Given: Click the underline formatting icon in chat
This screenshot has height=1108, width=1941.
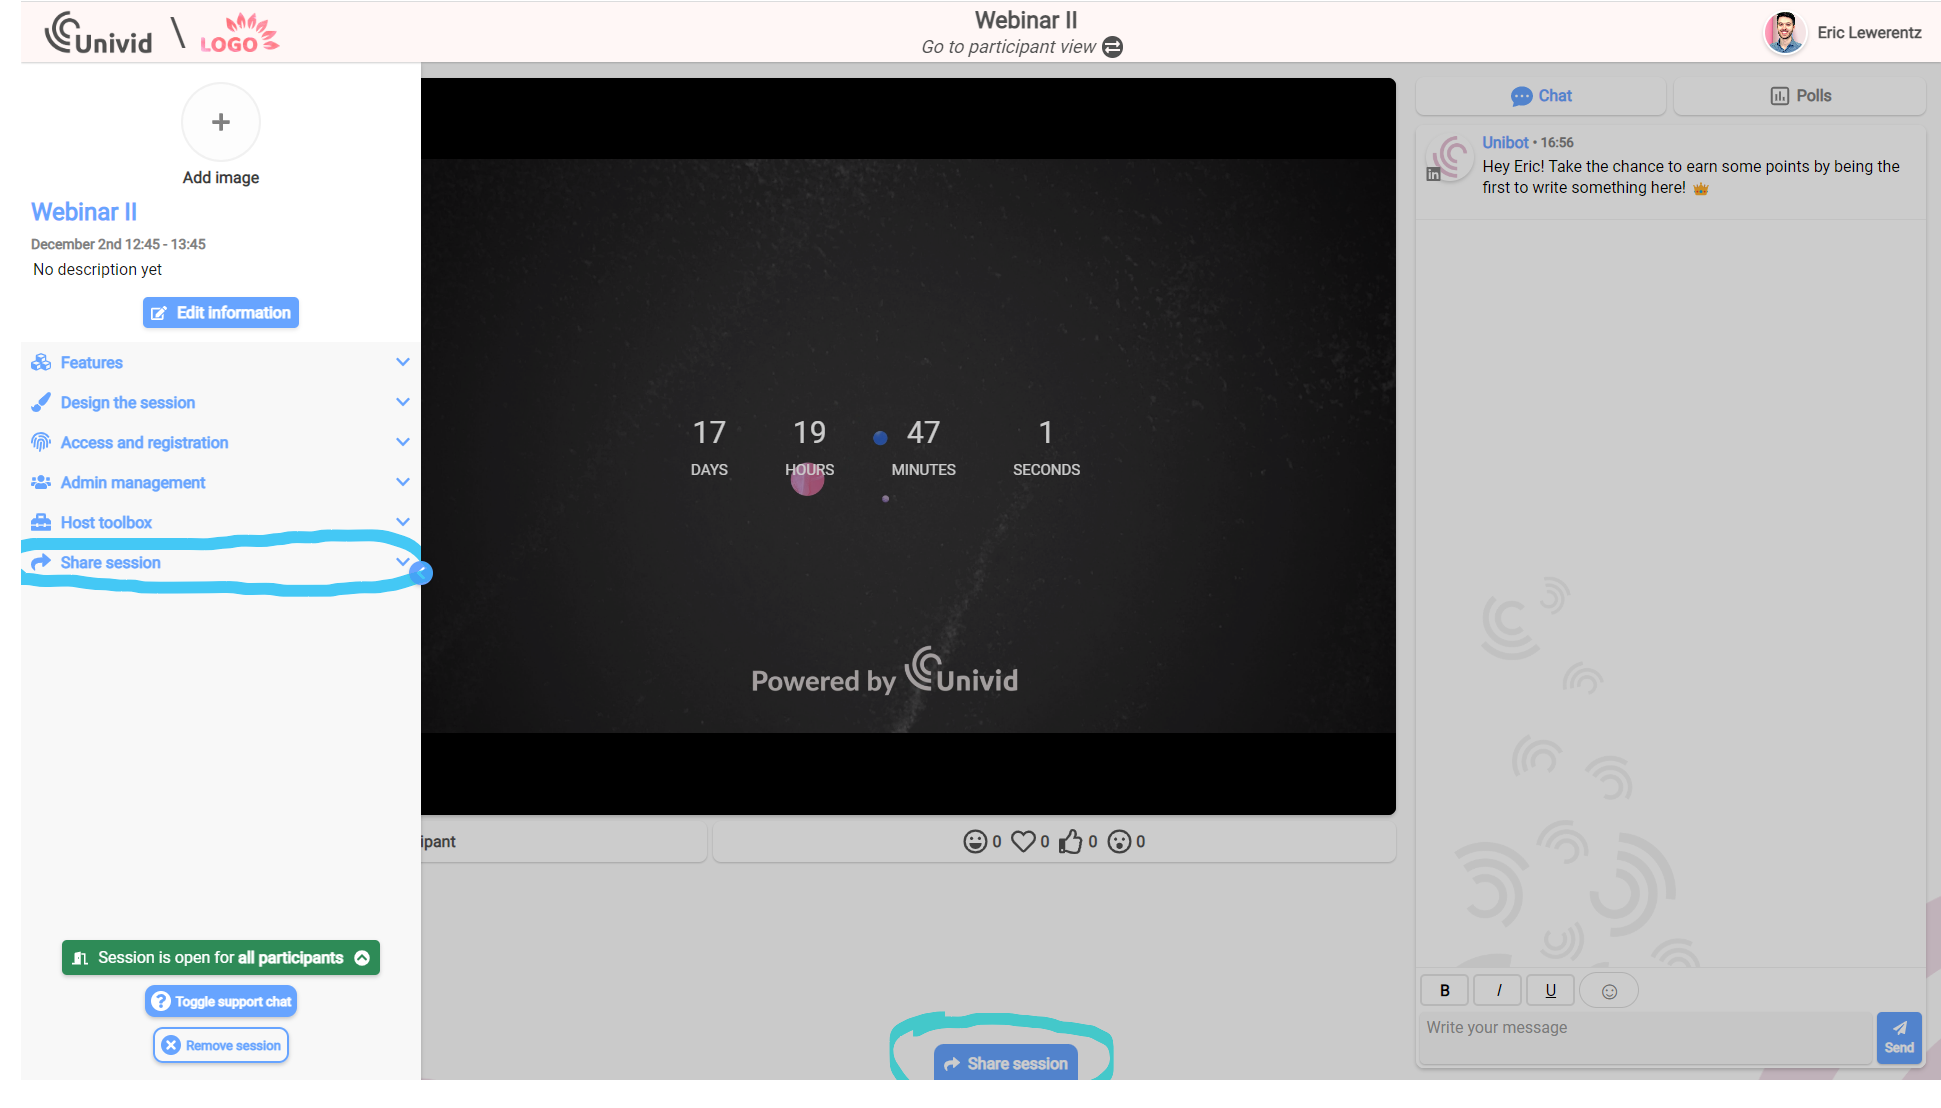Looking at the screenshot, I should click(x=1550, y=991).
